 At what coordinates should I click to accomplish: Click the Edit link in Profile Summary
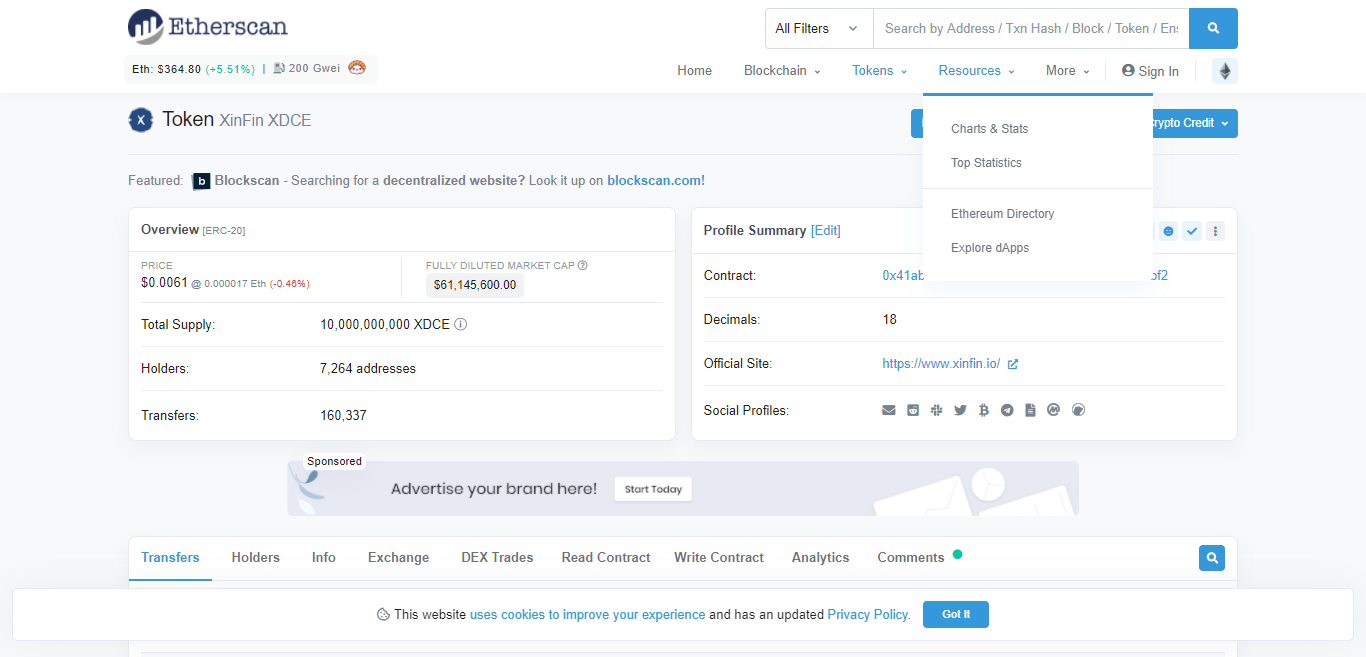(x=826, y=231)
